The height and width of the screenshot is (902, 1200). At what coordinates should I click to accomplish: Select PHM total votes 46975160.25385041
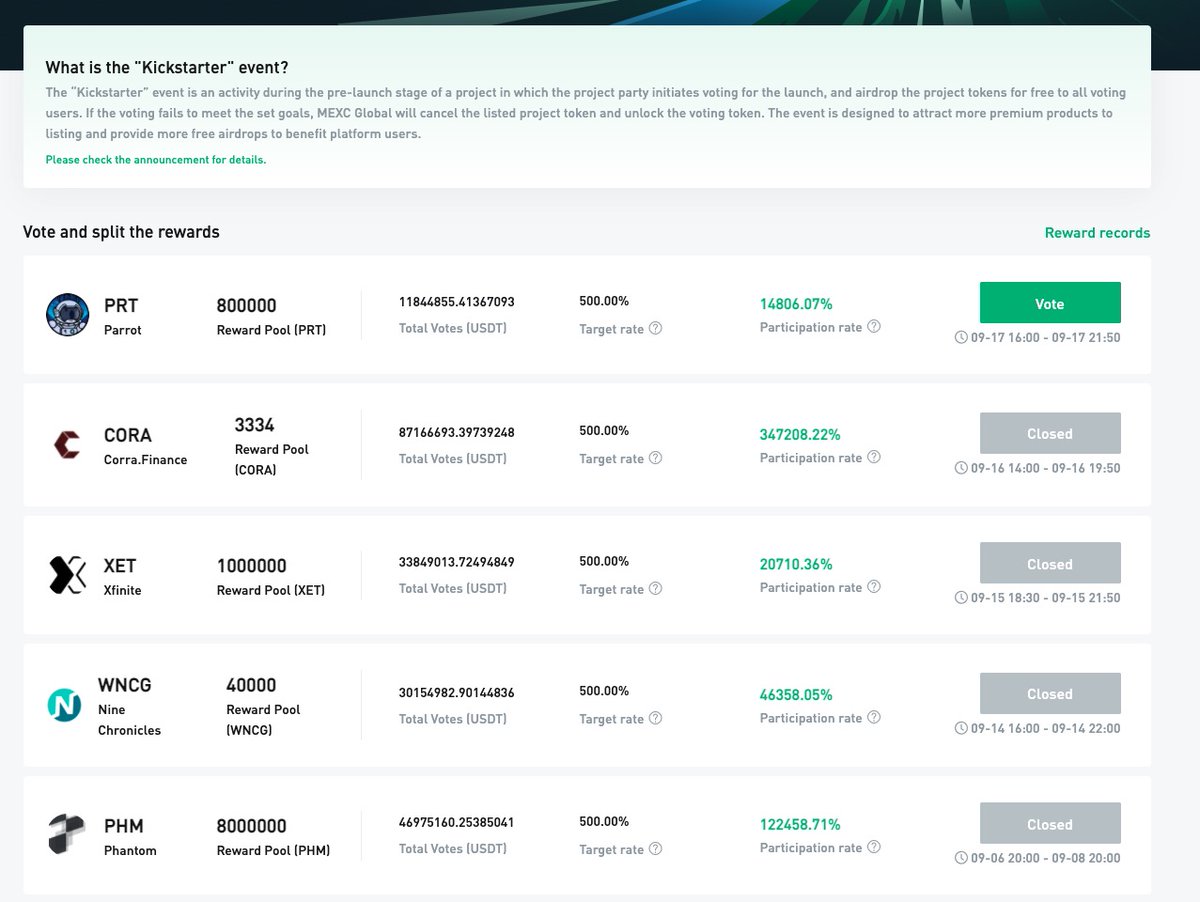pyautogui.click(x=457, y=822)
